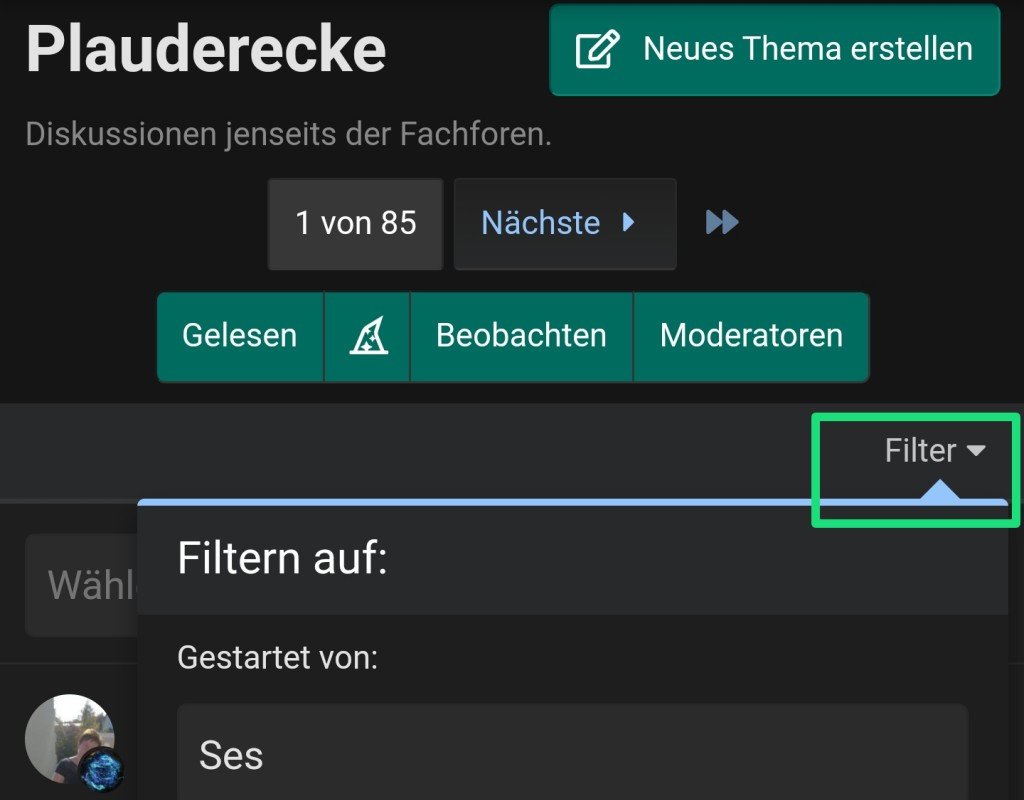Click the Plauderecke forum heading

[206, 48]
